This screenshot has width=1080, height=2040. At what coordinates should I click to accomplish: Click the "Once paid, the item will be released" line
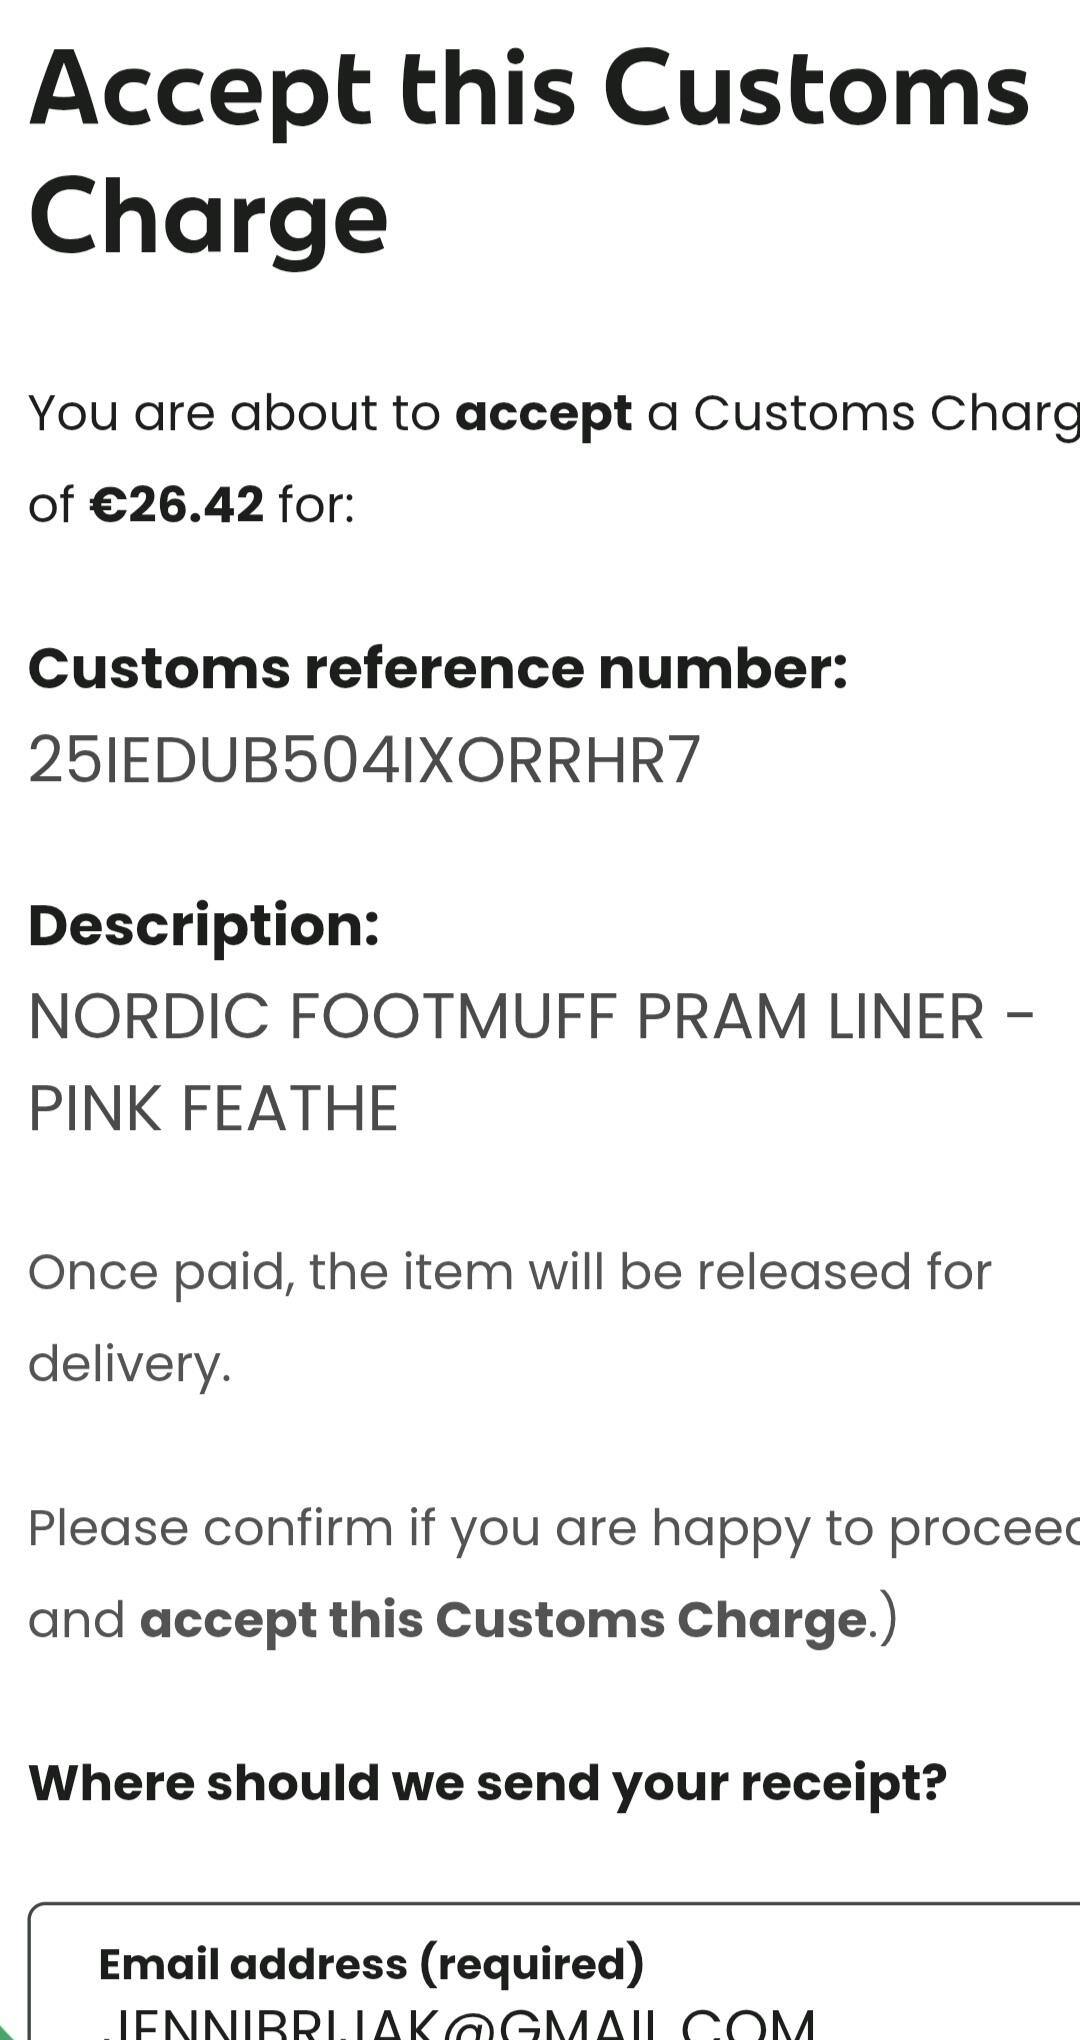pyautogui.click(x=509, y=1272)
